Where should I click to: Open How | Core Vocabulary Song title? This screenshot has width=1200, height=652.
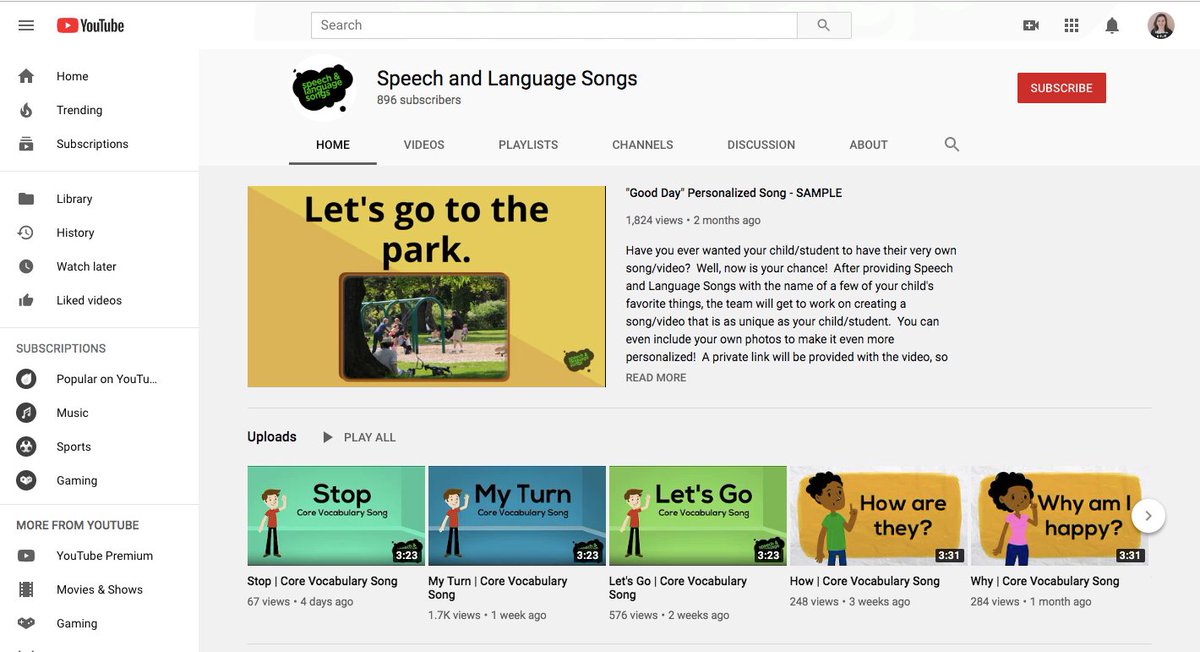point(865,581)
